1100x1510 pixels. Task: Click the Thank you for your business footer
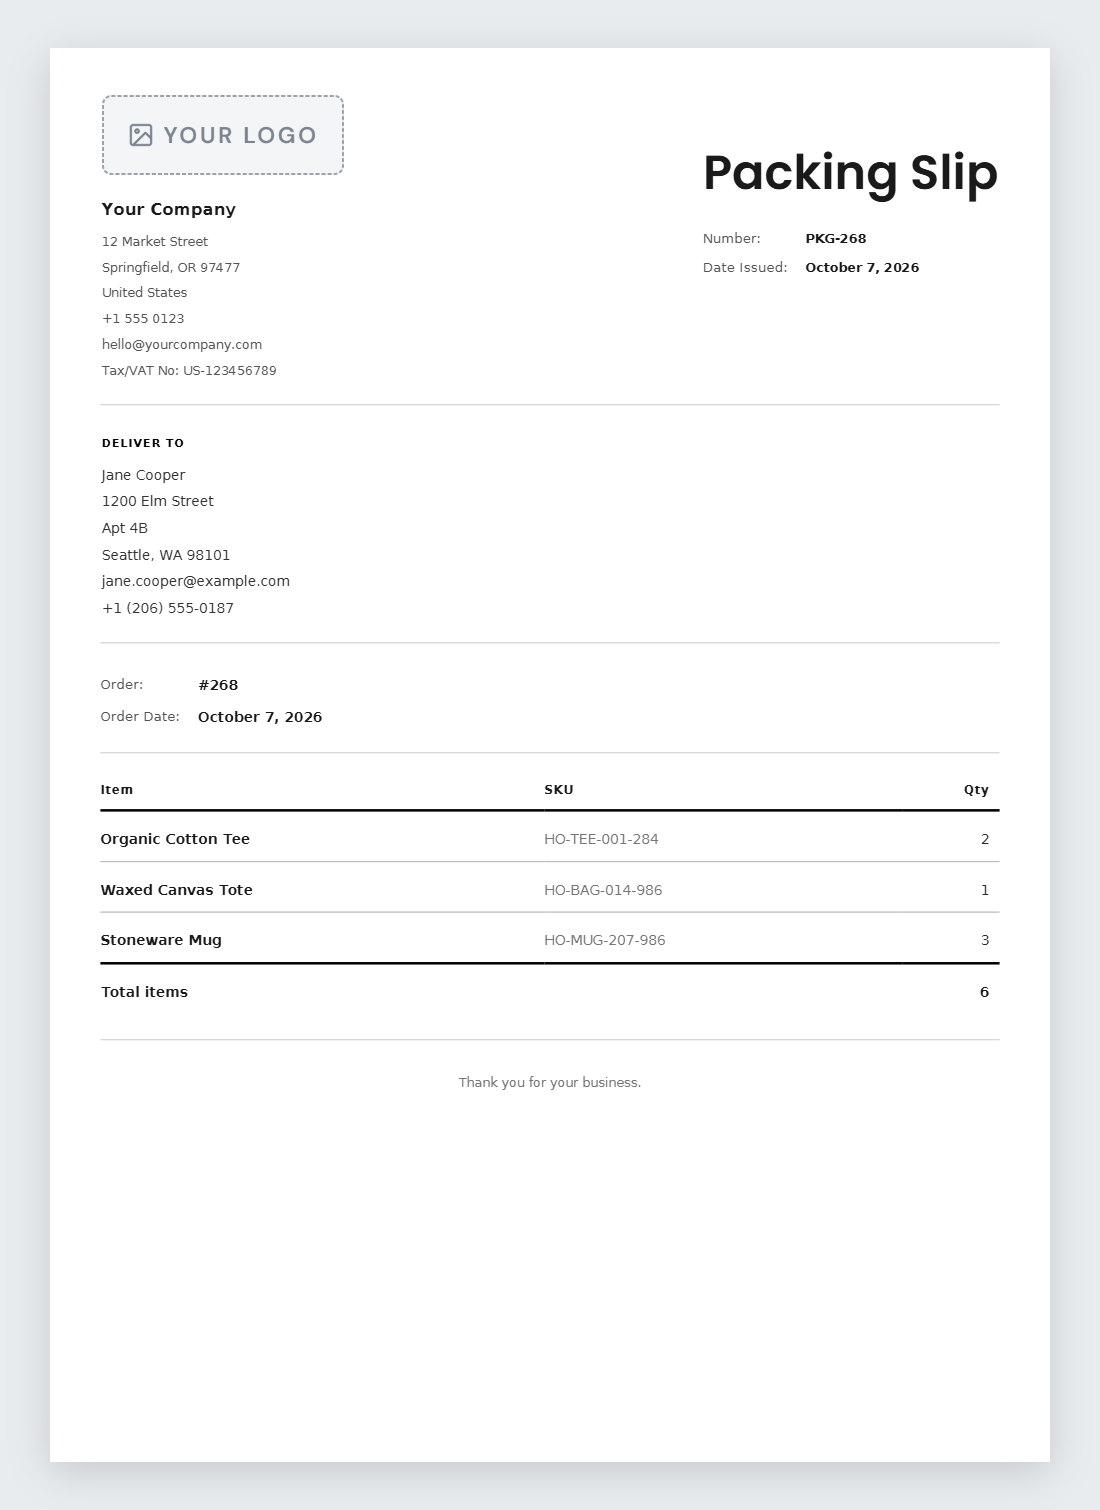(x=550, y=1083)
